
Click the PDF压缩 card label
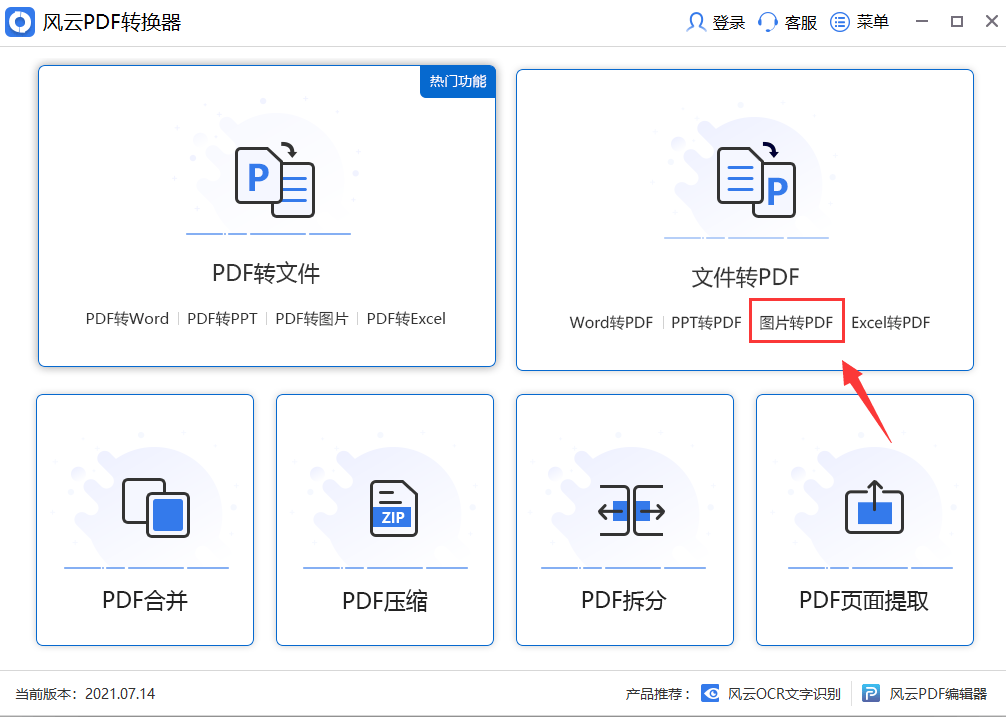pos(385,601)
